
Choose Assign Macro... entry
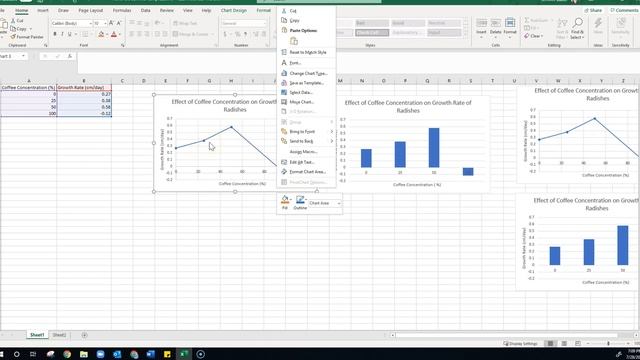[306, 152]
